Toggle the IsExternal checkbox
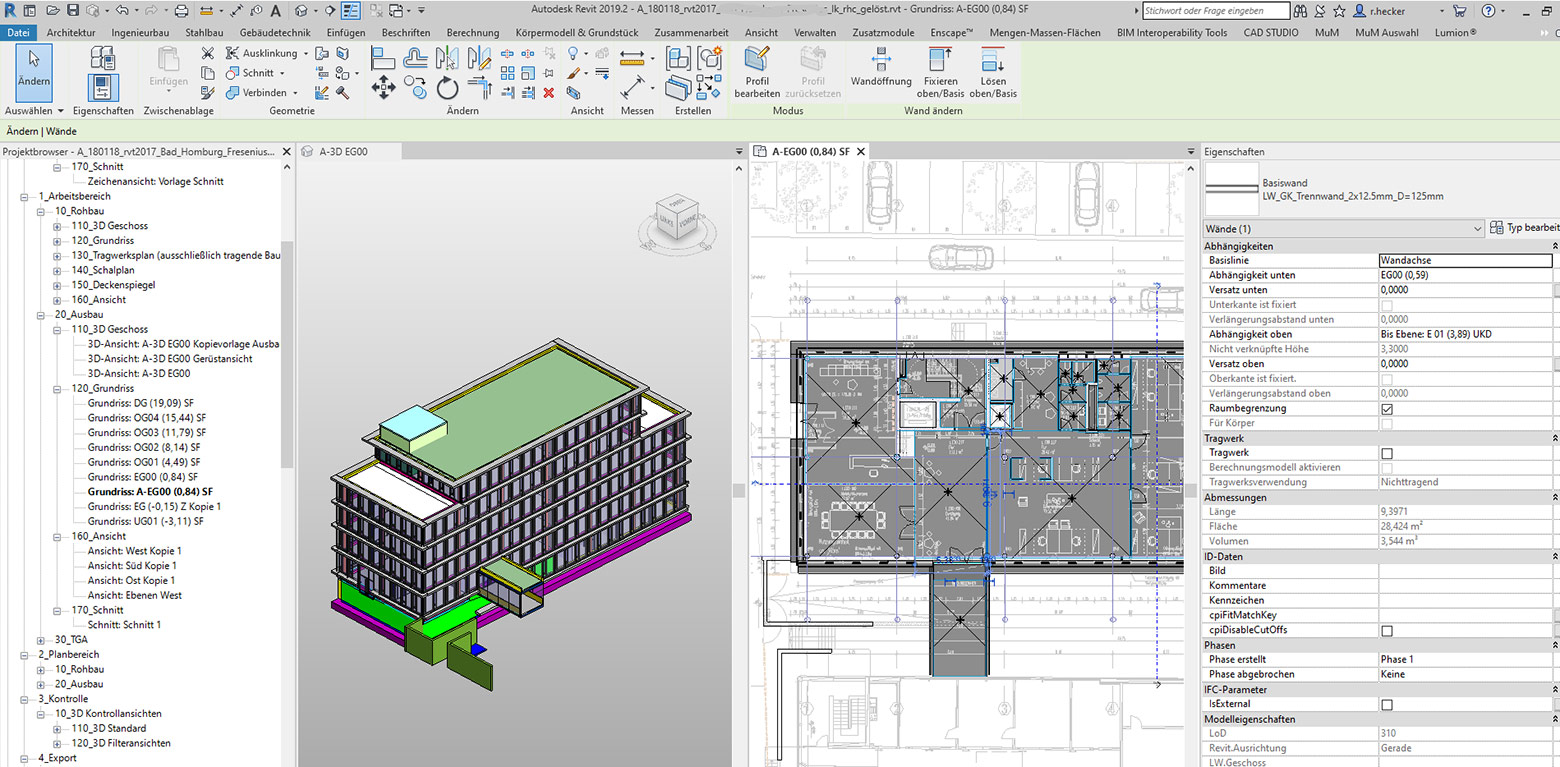The image size is (1560, 767). click(1386, 705)
